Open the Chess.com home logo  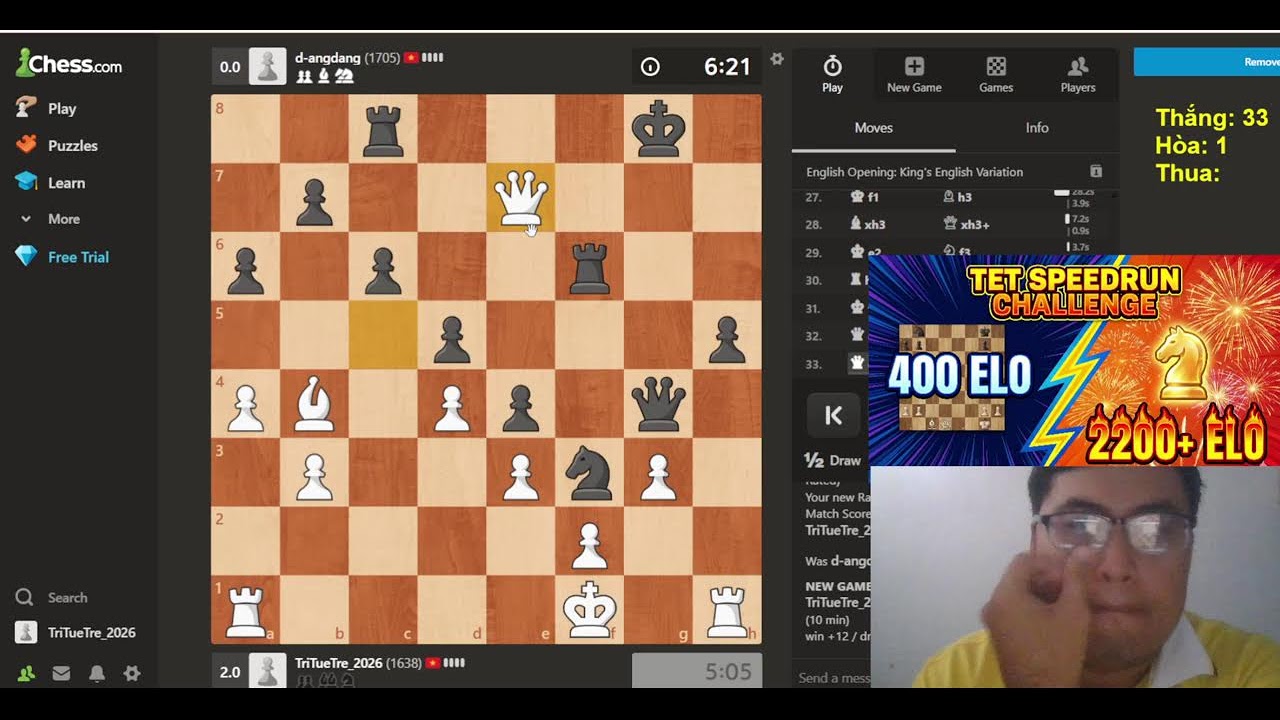[x=69, y=65]
